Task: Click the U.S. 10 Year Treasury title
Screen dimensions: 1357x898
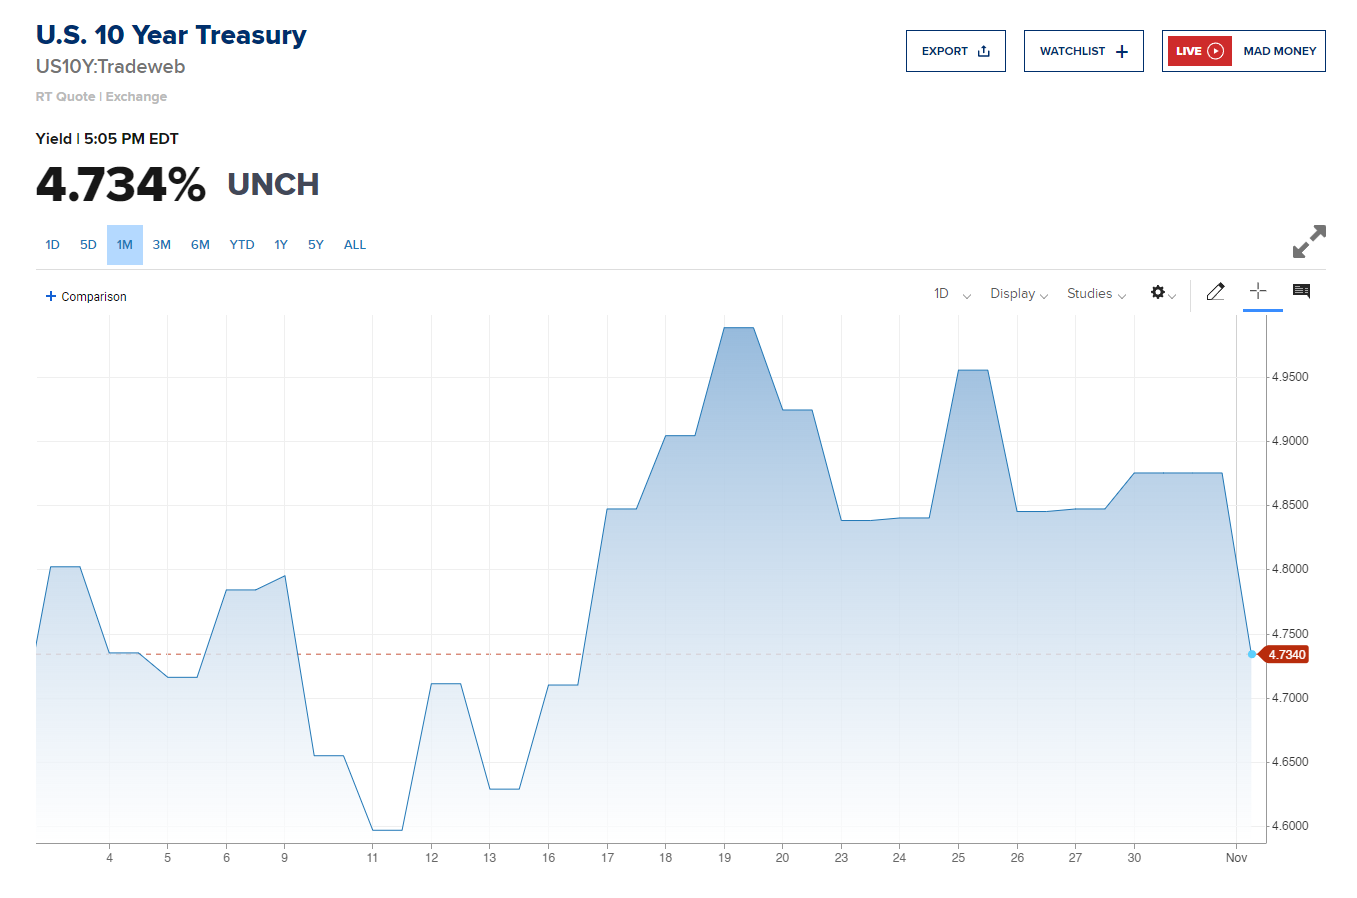Action: tap(171, 35)
